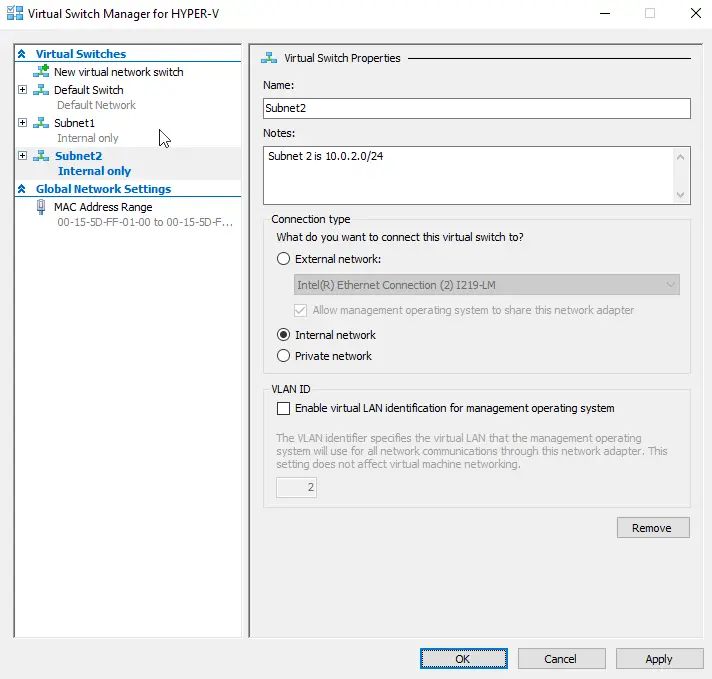Click the Apply button
This screenshot has width=712, height=679.
(x=659, y=659)
